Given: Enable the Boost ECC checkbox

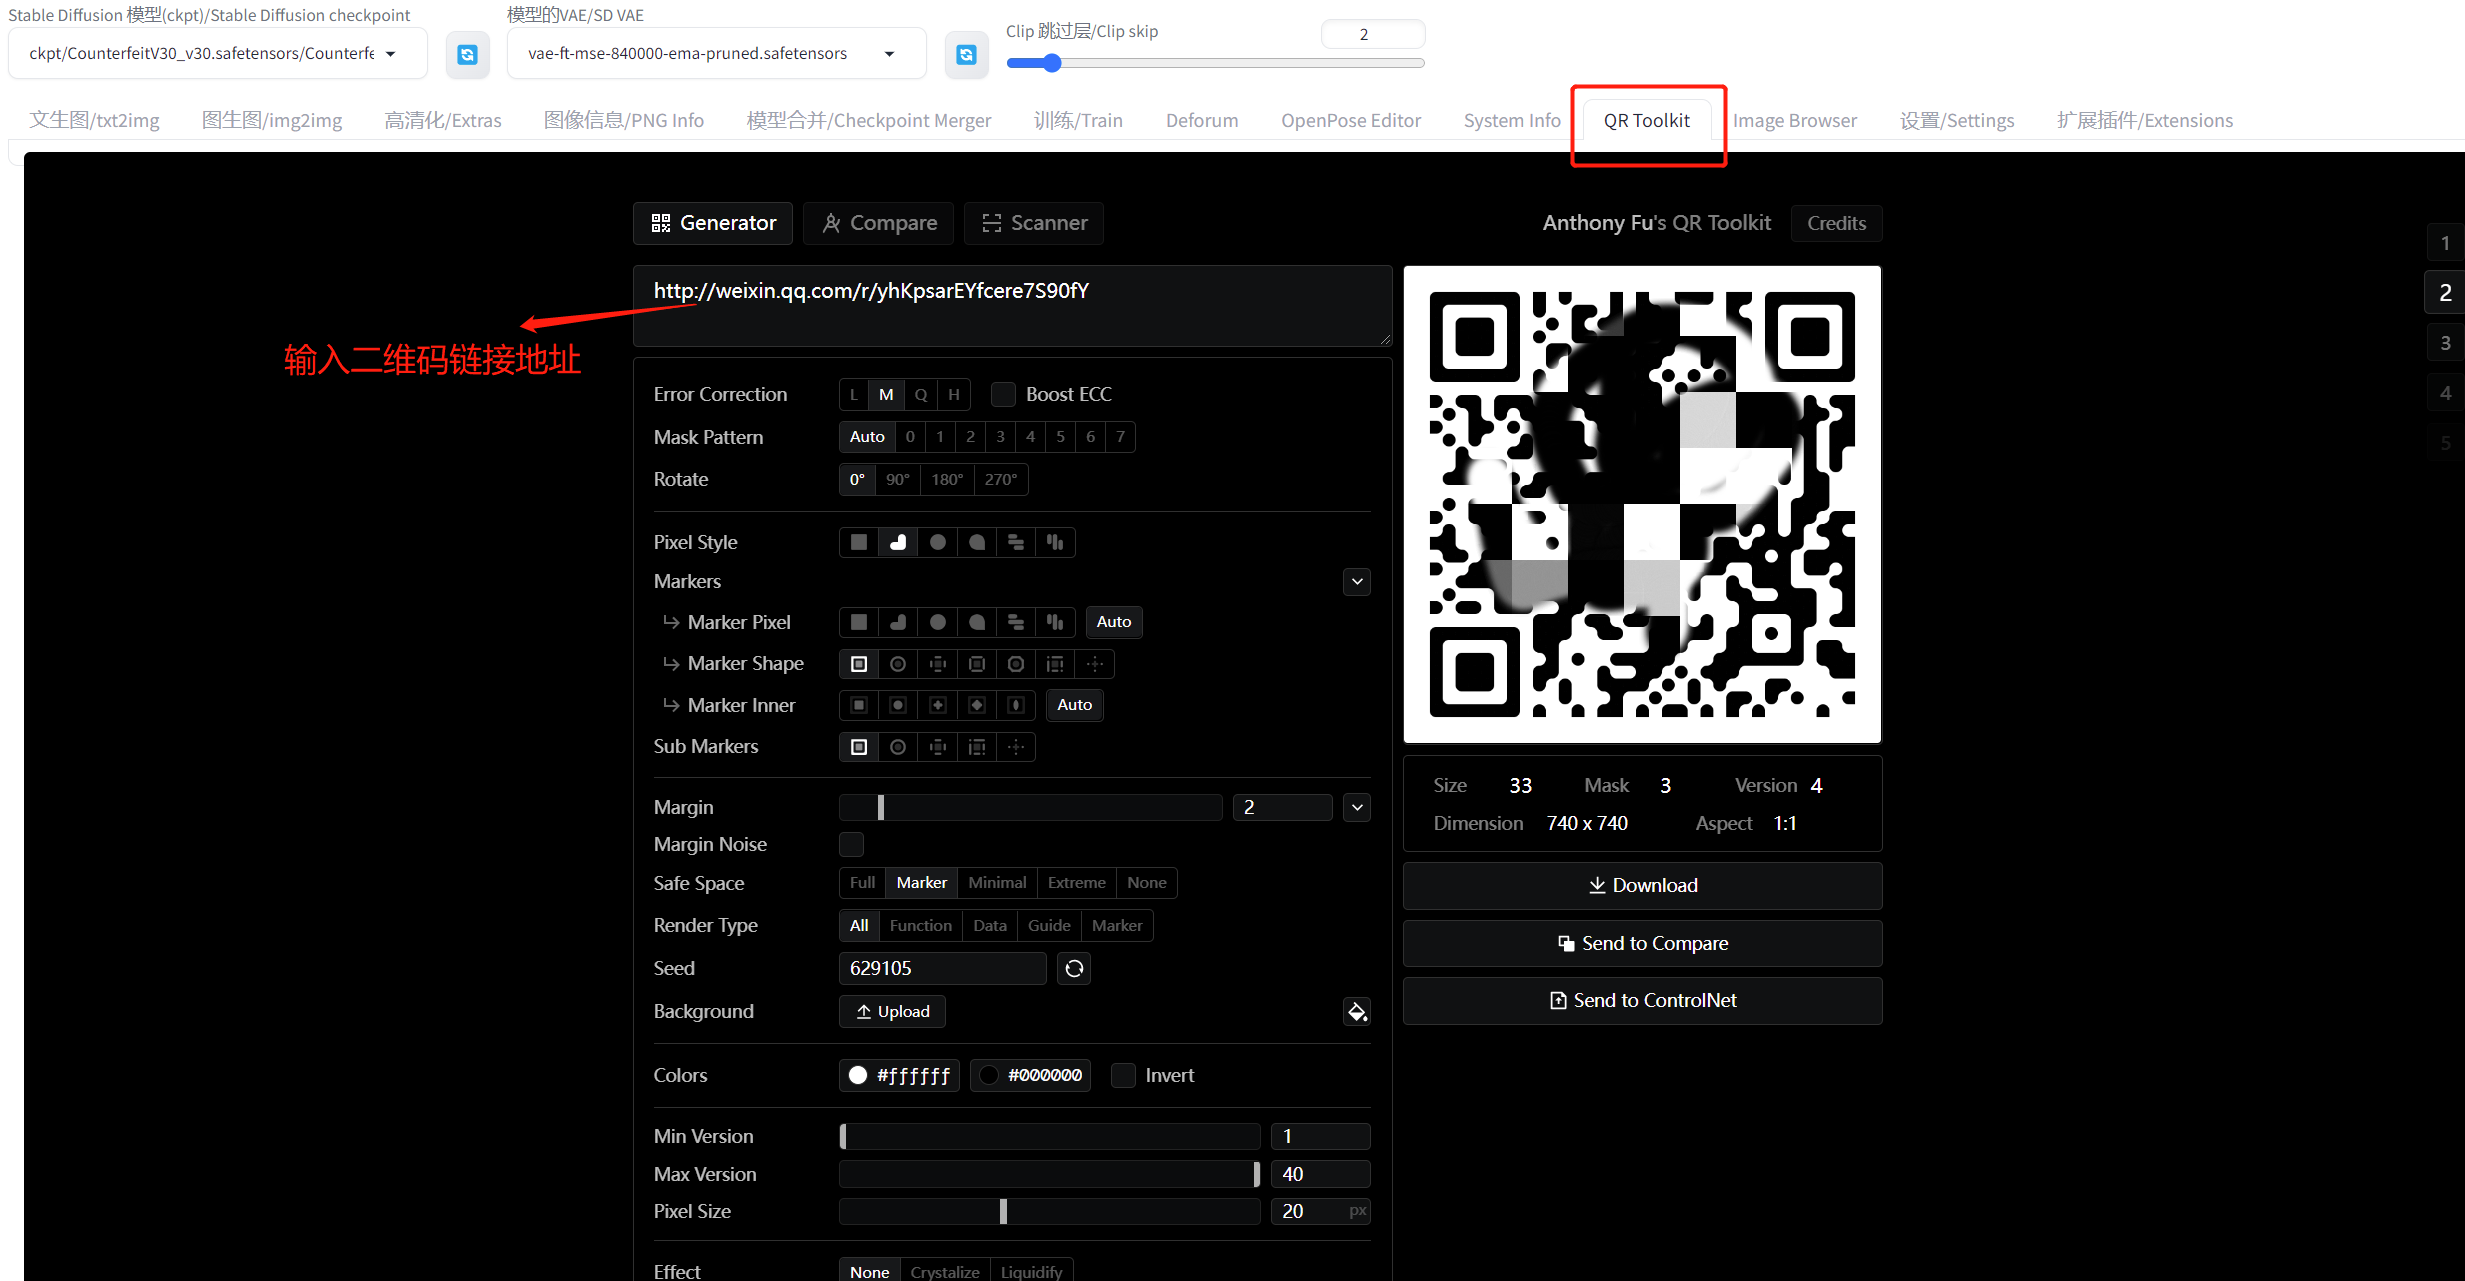Looking at the screenshot, I should click(1003, 394).
